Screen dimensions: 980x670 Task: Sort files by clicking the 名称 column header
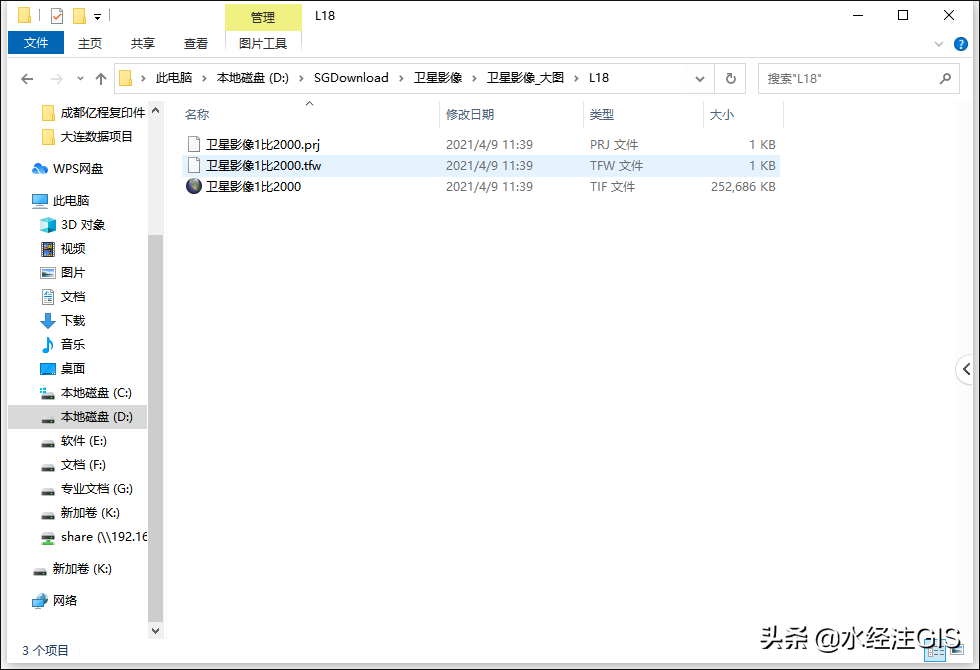196,114
